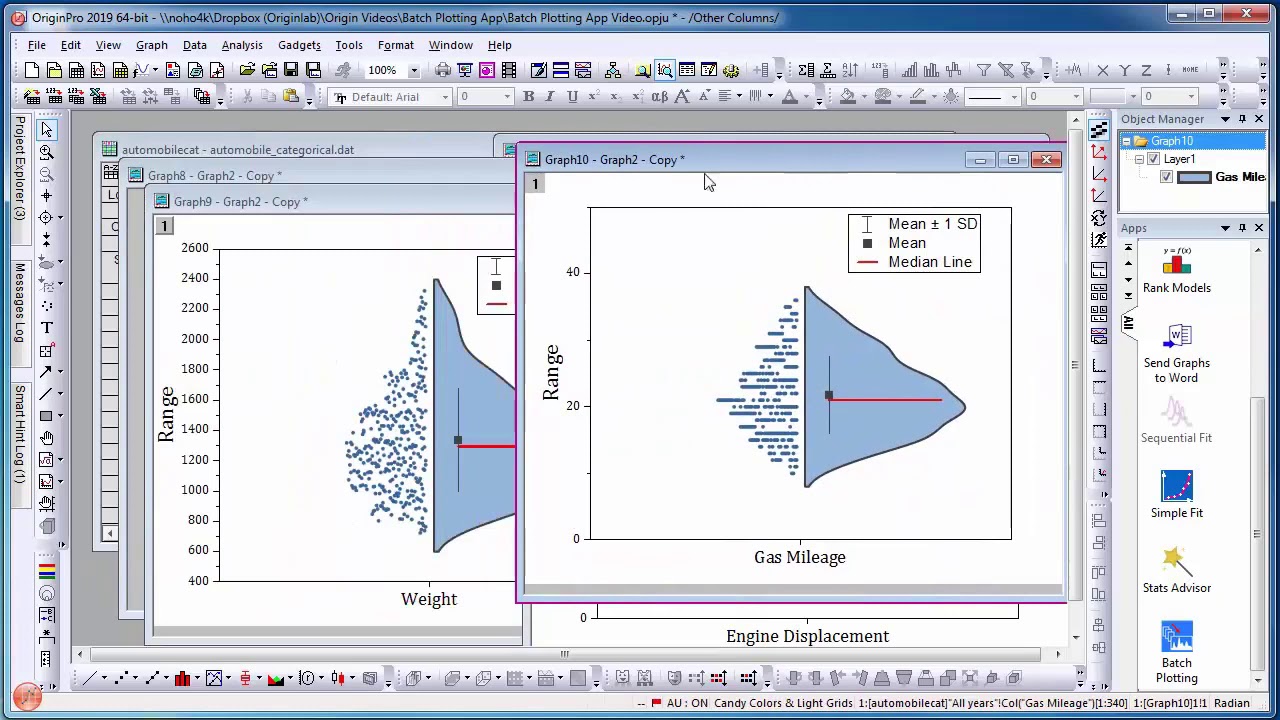Open the font size dropdown
Viewport: 1280px width, 720px height.
507,97
